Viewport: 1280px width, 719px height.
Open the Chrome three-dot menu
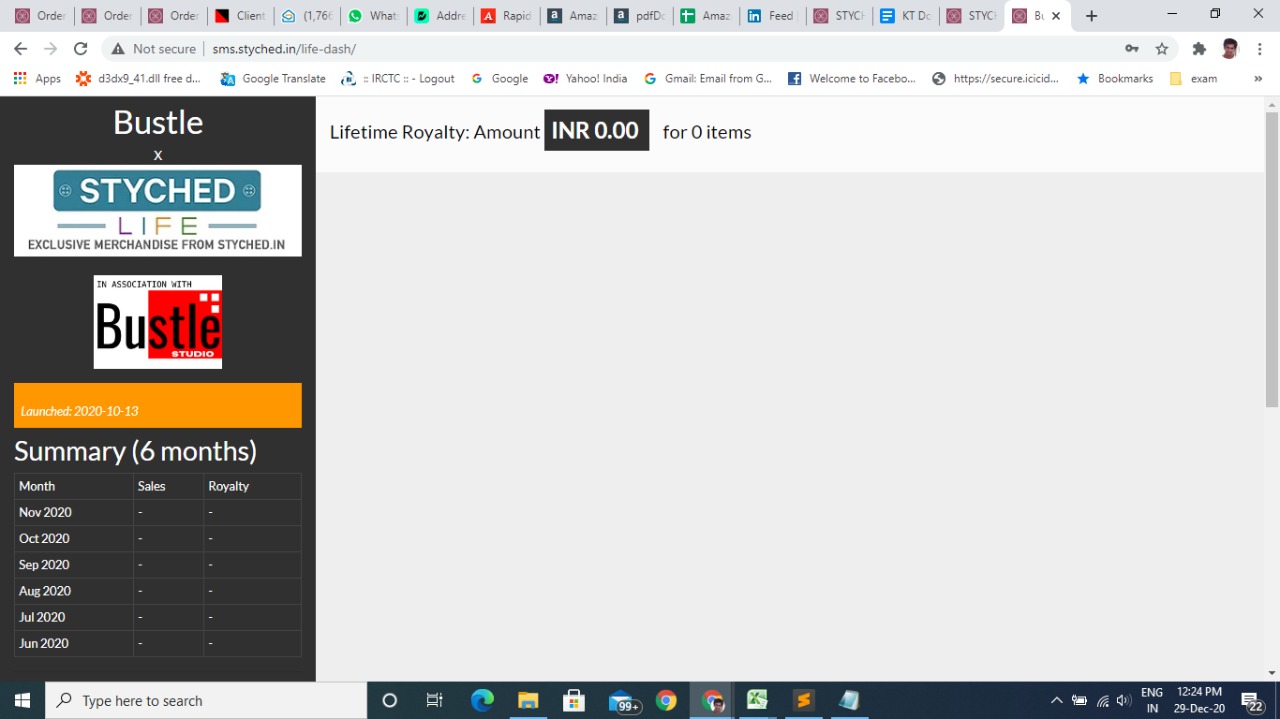1259,48
